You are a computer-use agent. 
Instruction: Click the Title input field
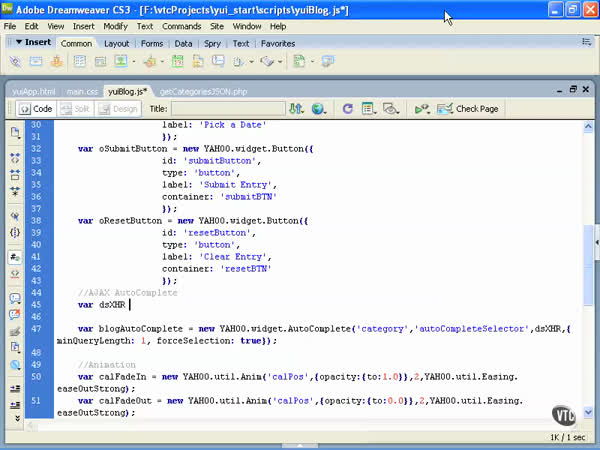tap(227, 108)
